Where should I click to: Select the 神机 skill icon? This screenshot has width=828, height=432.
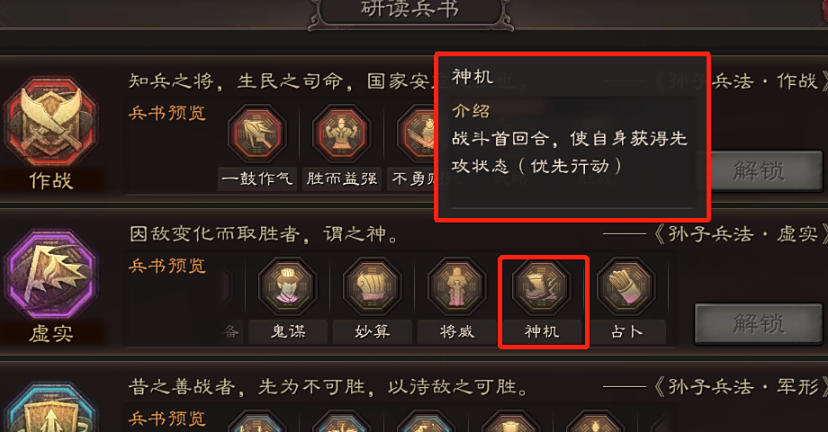541,287
